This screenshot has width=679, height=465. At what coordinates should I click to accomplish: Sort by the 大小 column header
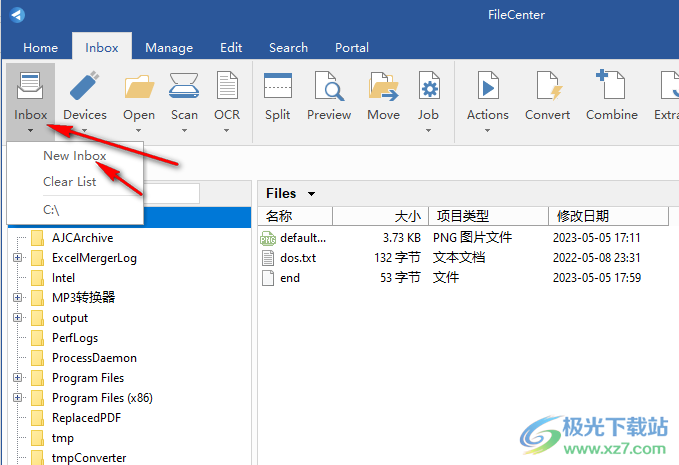click(380, 216)
